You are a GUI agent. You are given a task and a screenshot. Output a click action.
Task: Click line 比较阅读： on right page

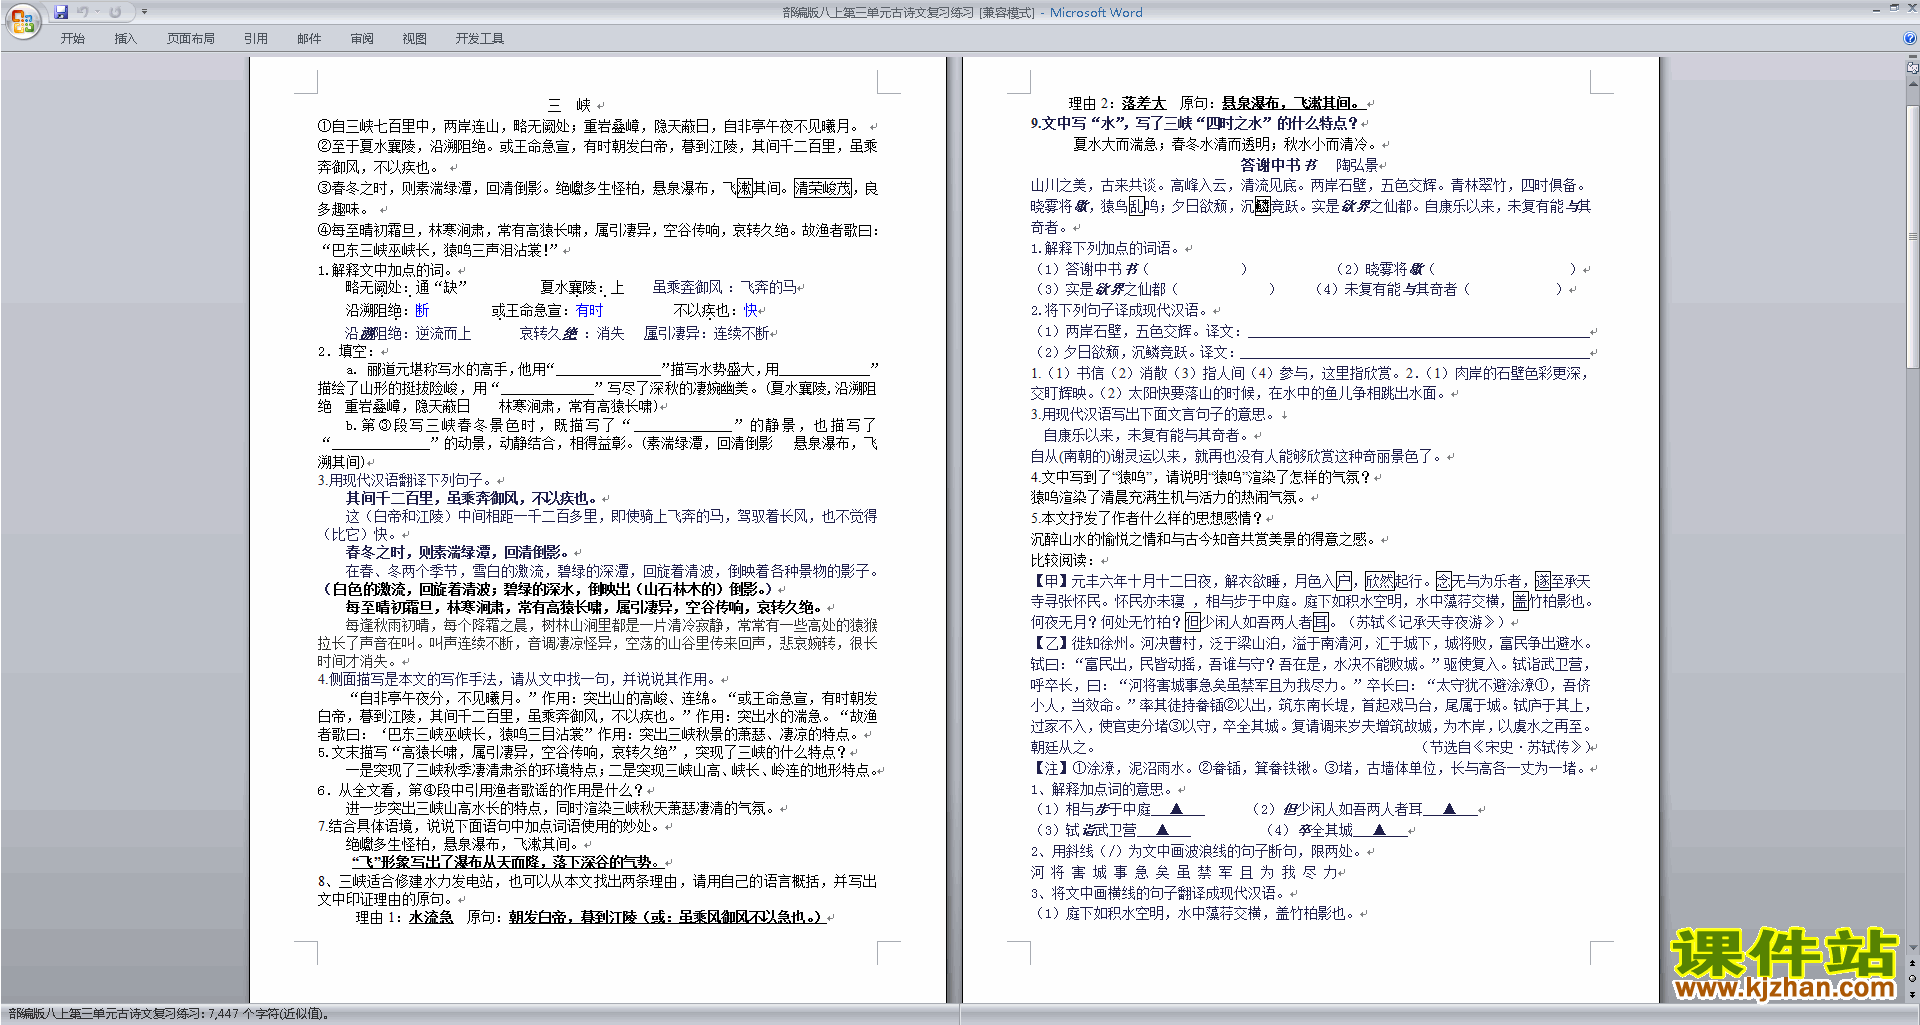pyautogui.click(x=1062, y=560)
